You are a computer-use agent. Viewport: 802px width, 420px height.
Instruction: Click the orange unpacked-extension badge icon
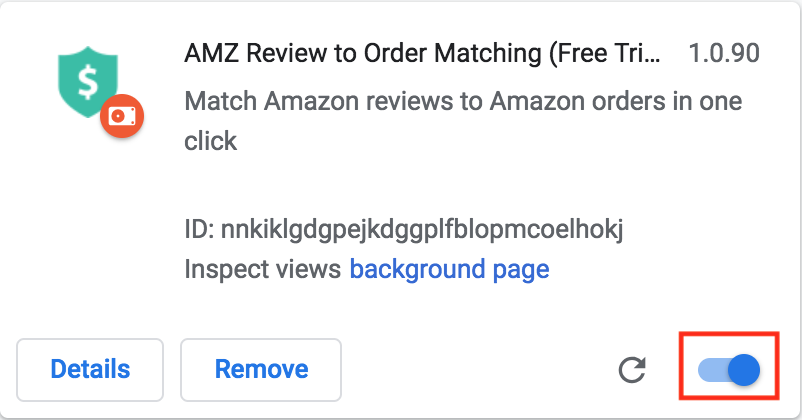[x=122, y=116]
